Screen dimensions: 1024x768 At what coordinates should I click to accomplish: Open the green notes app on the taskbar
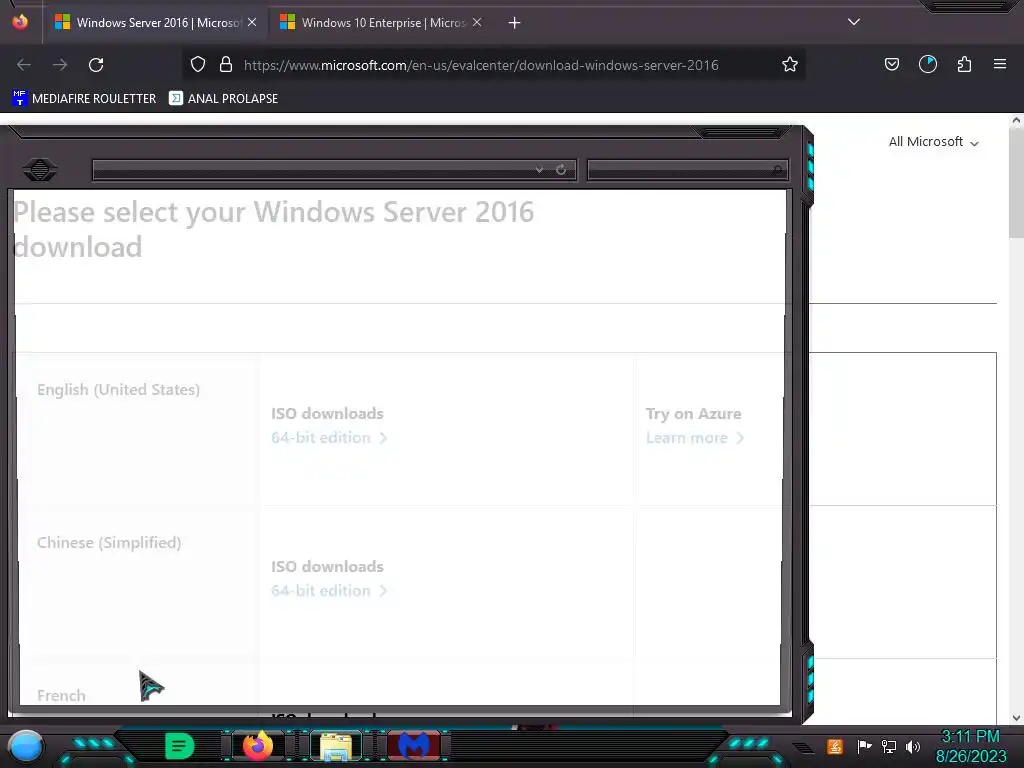(180, 746)
